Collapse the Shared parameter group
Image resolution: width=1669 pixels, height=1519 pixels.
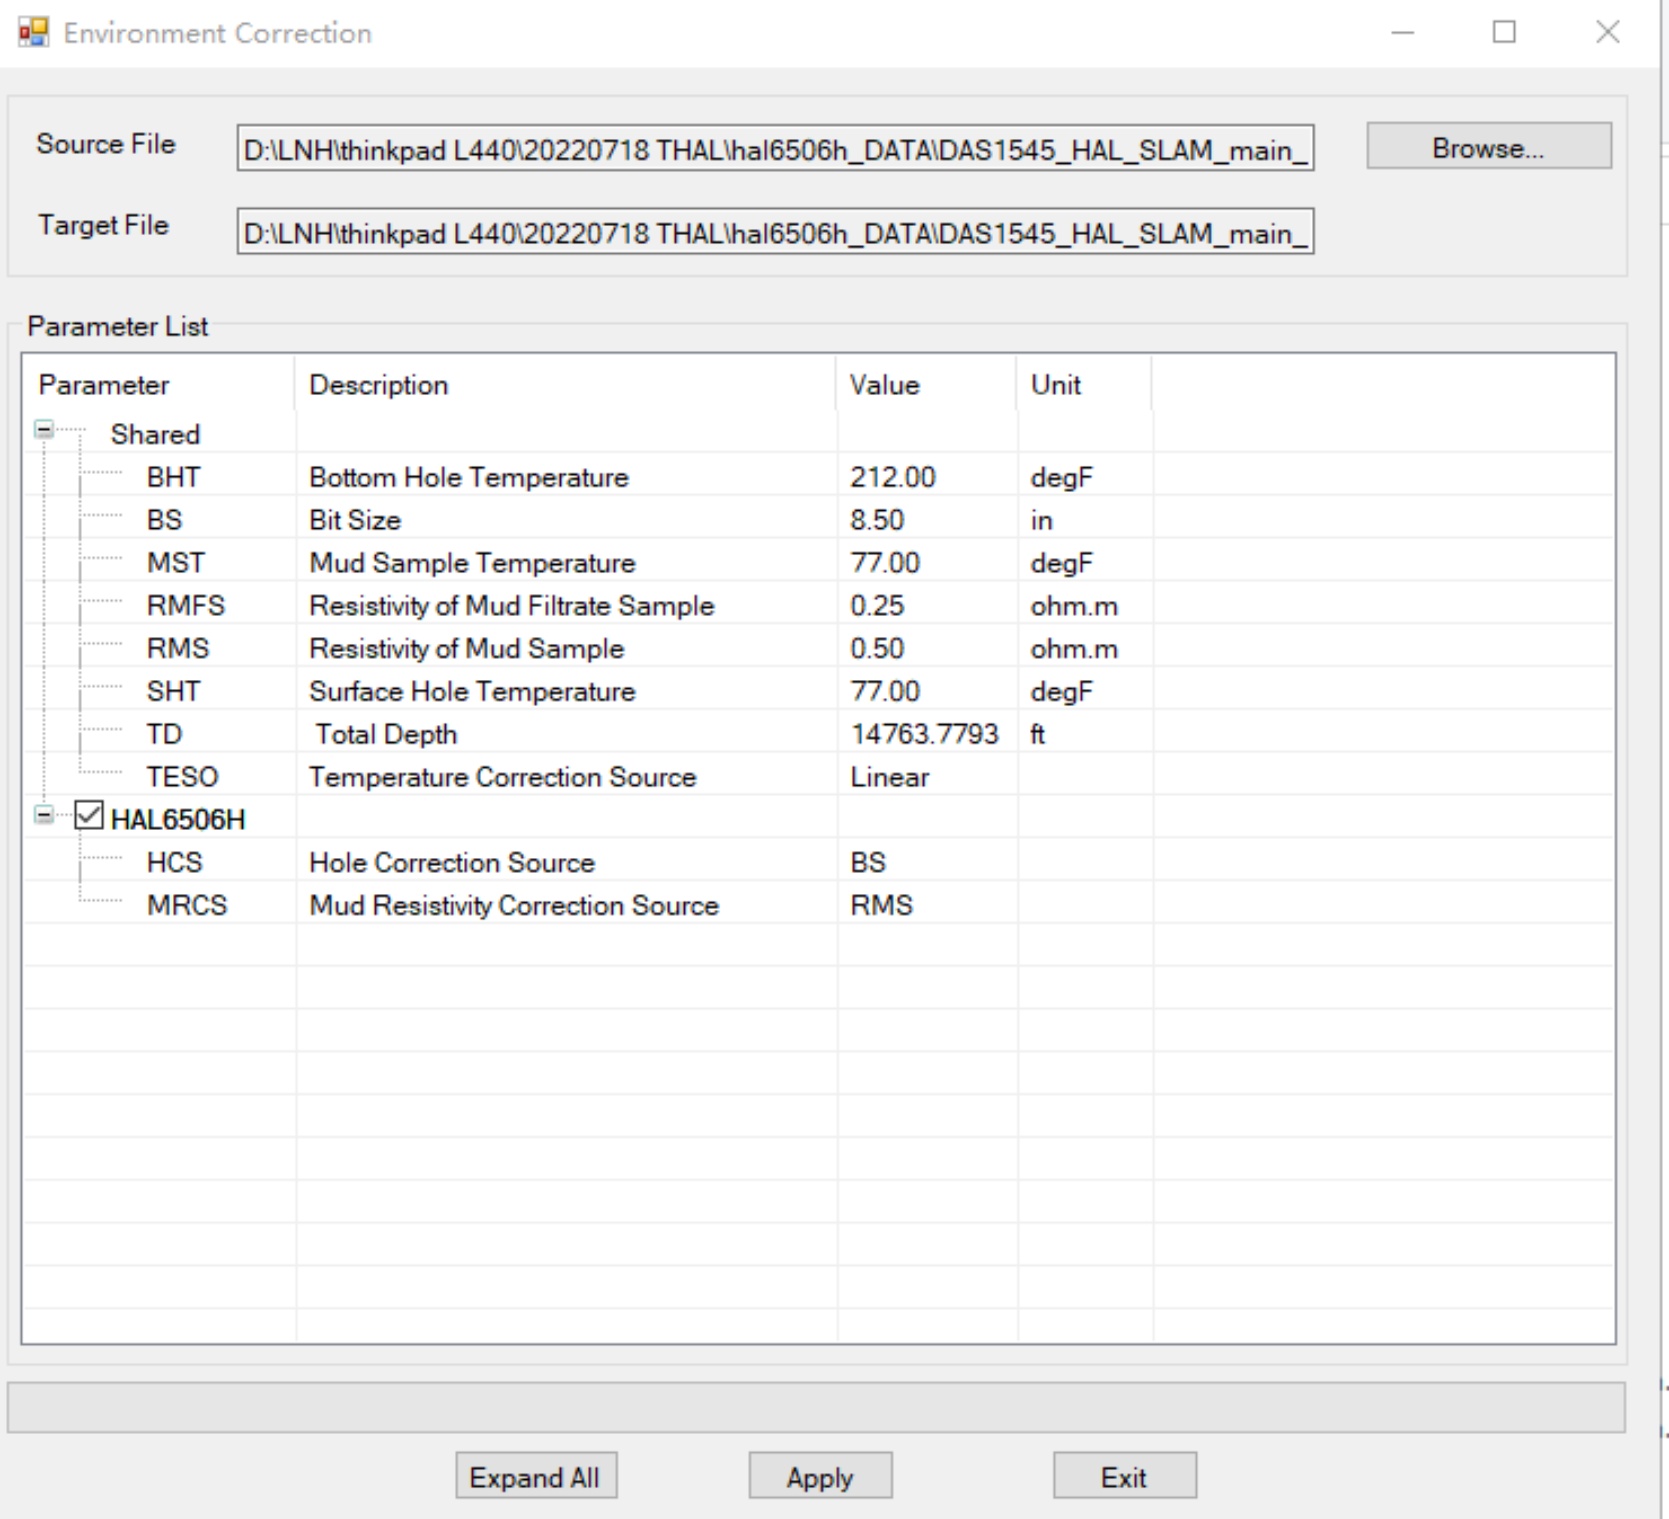[44, 430]
